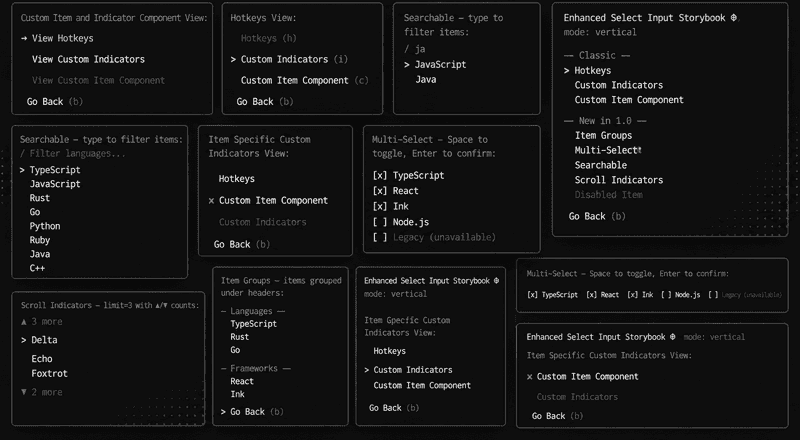Screen dimensions: 800x440
Task: Go Back (b) in large Storybook panel
Action: click(x=597, y=216)
